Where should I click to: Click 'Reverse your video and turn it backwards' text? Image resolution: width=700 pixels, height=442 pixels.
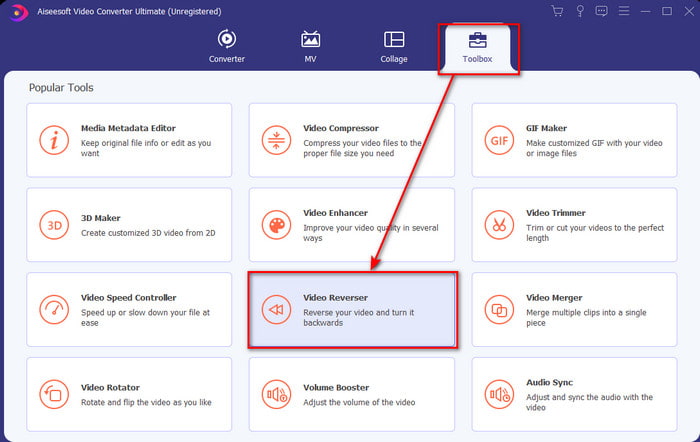pyautogui.click(x=358, y=317)
